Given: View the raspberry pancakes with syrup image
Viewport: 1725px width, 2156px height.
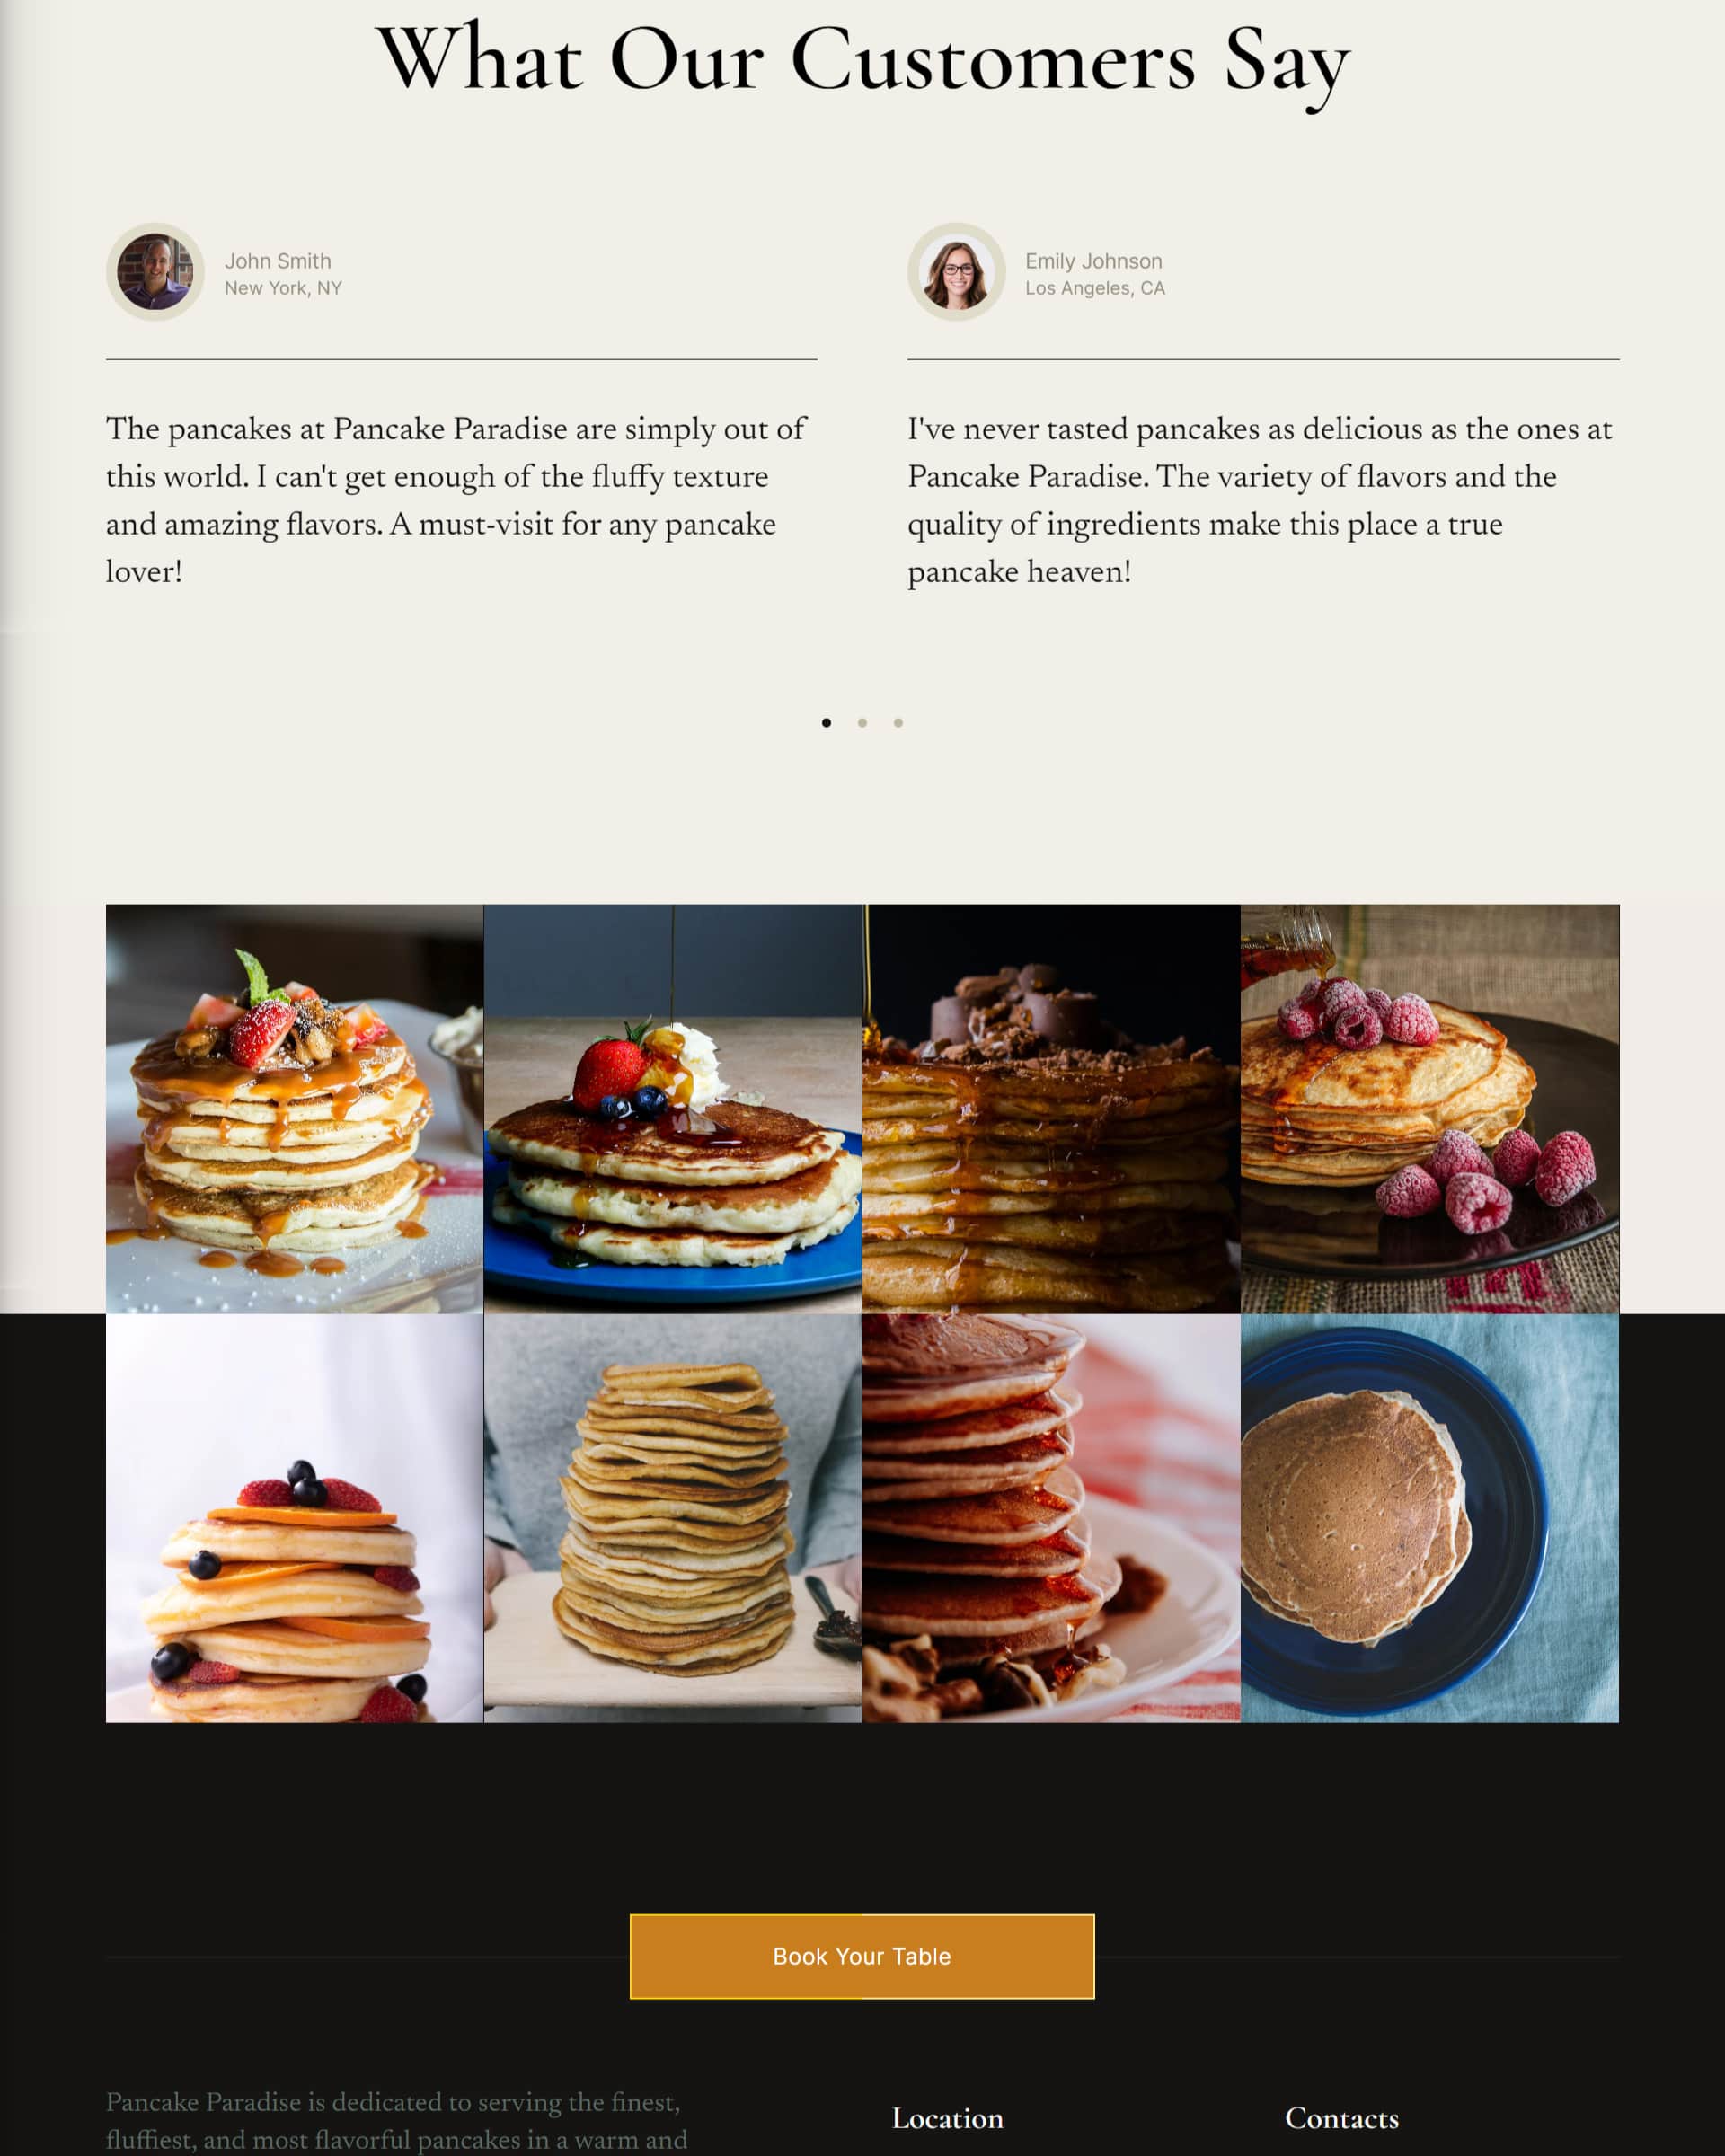Looking at the screenshot, I should (x=1430, y=1109).
